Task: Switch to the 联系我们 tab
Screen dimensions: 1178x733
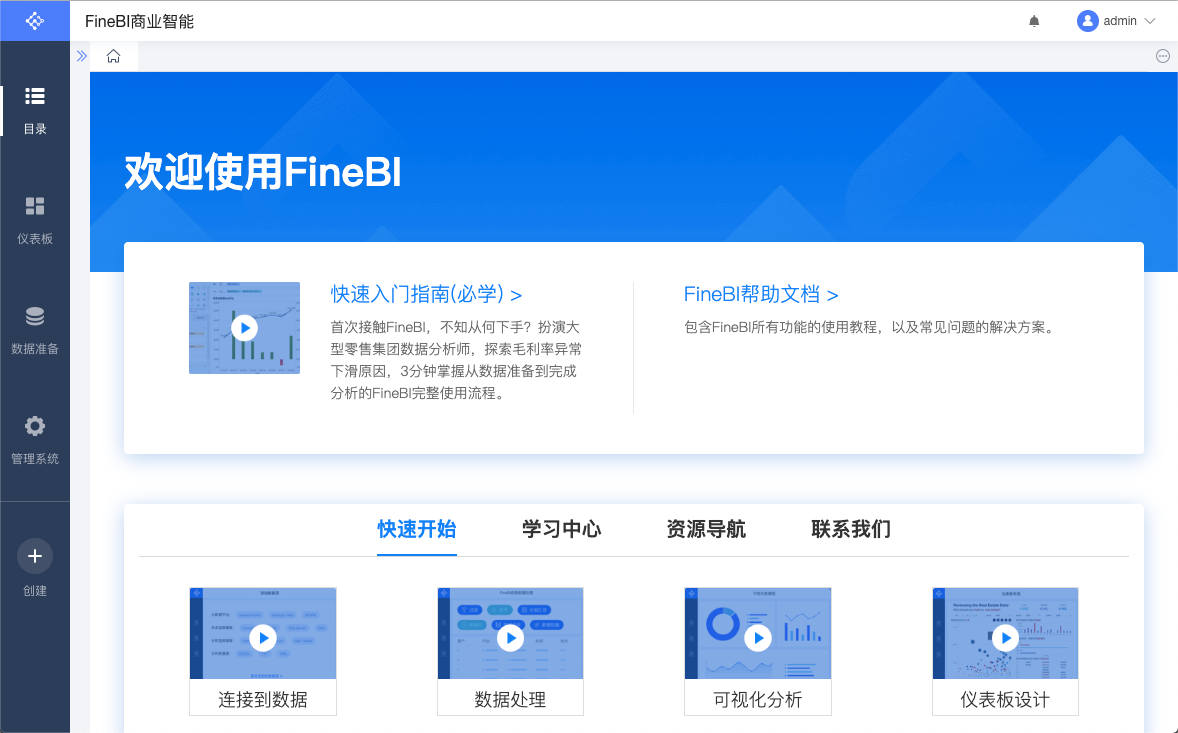Action: [x=851, y=529]
